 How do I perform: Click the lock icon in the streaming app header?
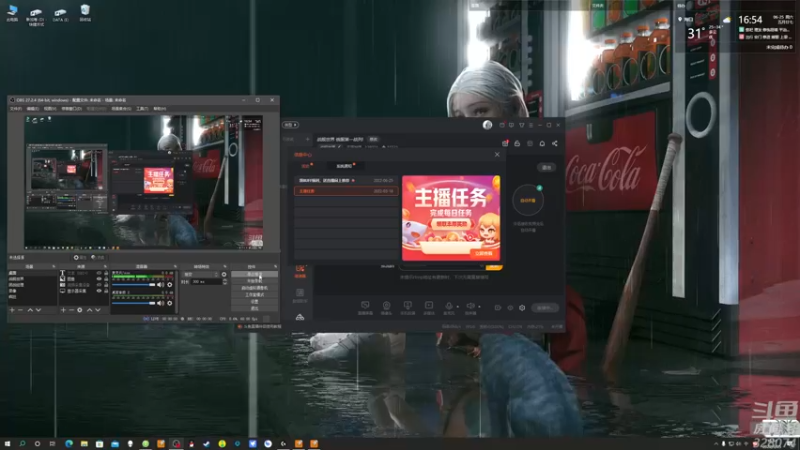pyautogui.click(x=517, y=143)
